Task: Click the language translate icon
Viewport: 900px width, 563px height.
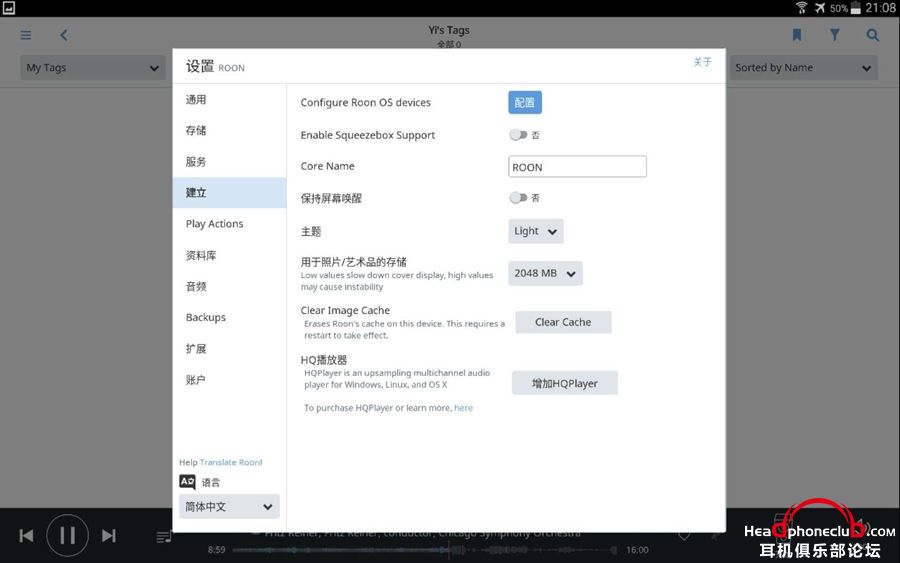Action: click(x=187, y=482)
